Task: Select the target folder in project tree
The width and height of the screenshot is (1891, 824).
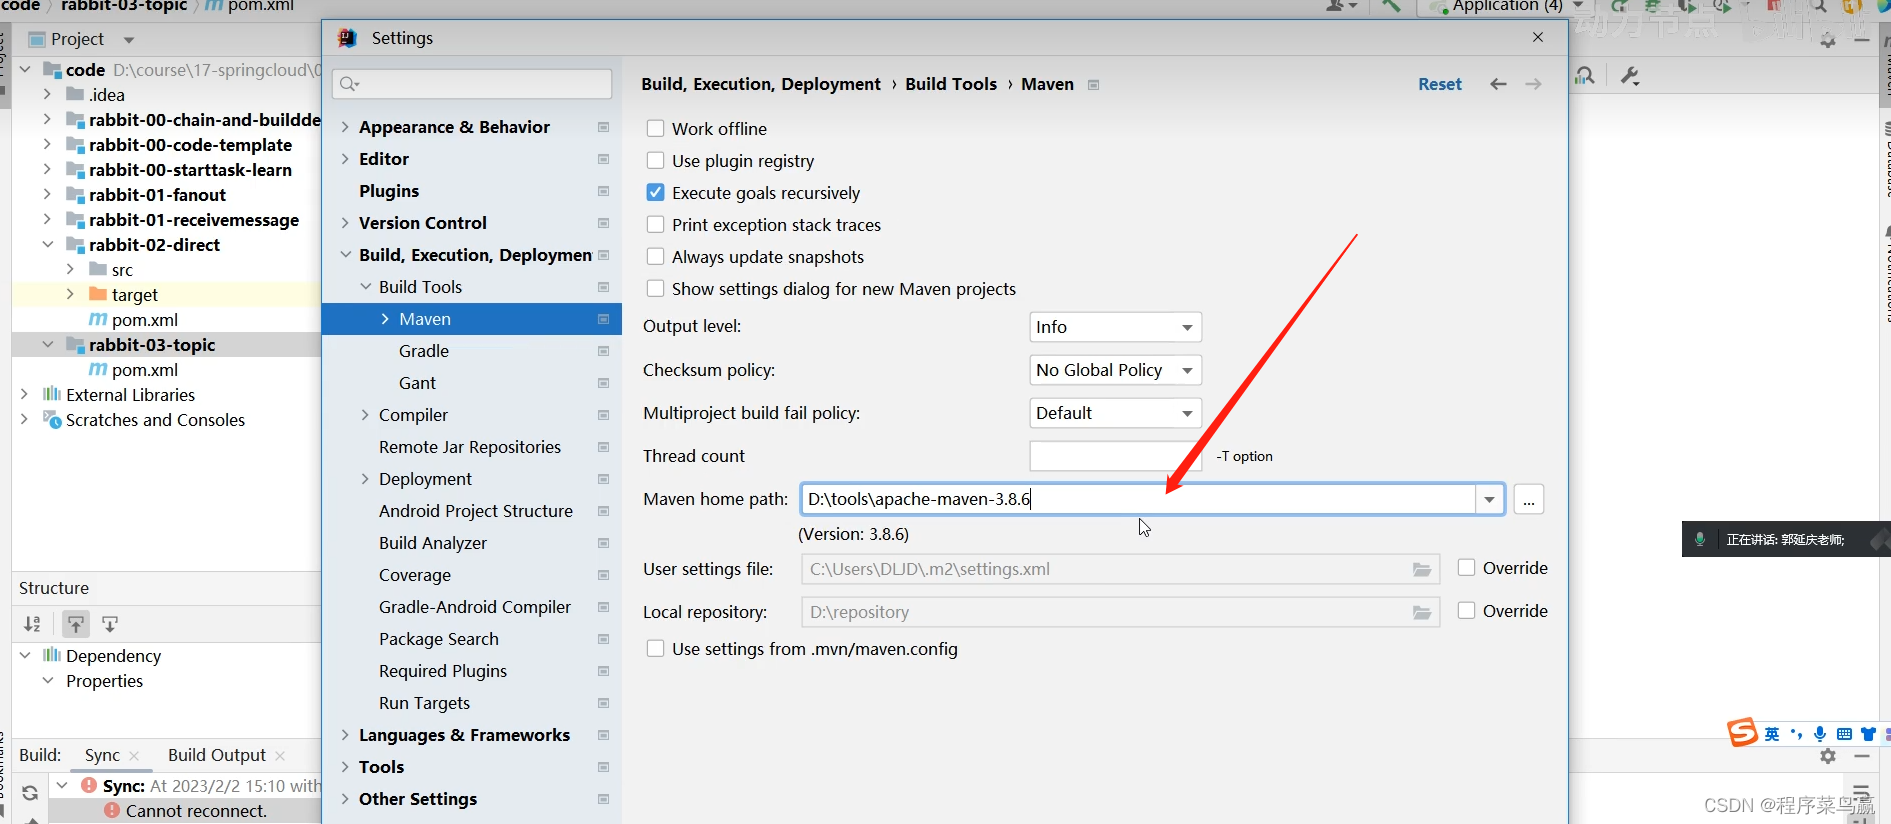Action: tap(135, 295)
